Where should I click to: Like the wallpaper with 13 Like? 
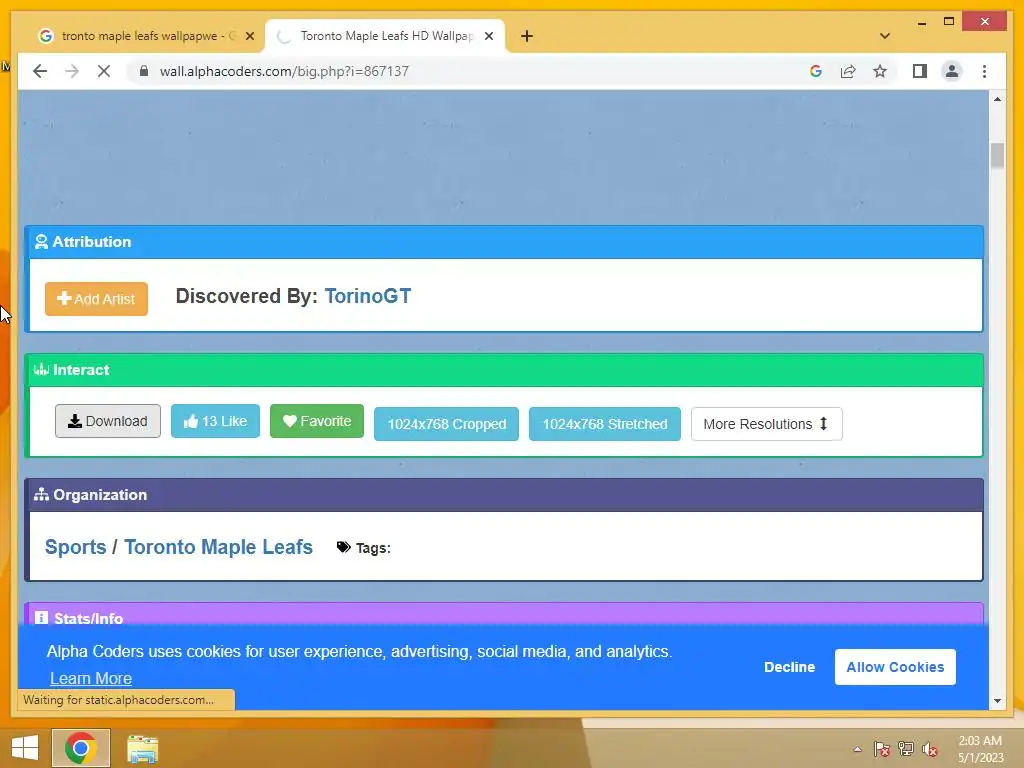click(x=215, y=421)
